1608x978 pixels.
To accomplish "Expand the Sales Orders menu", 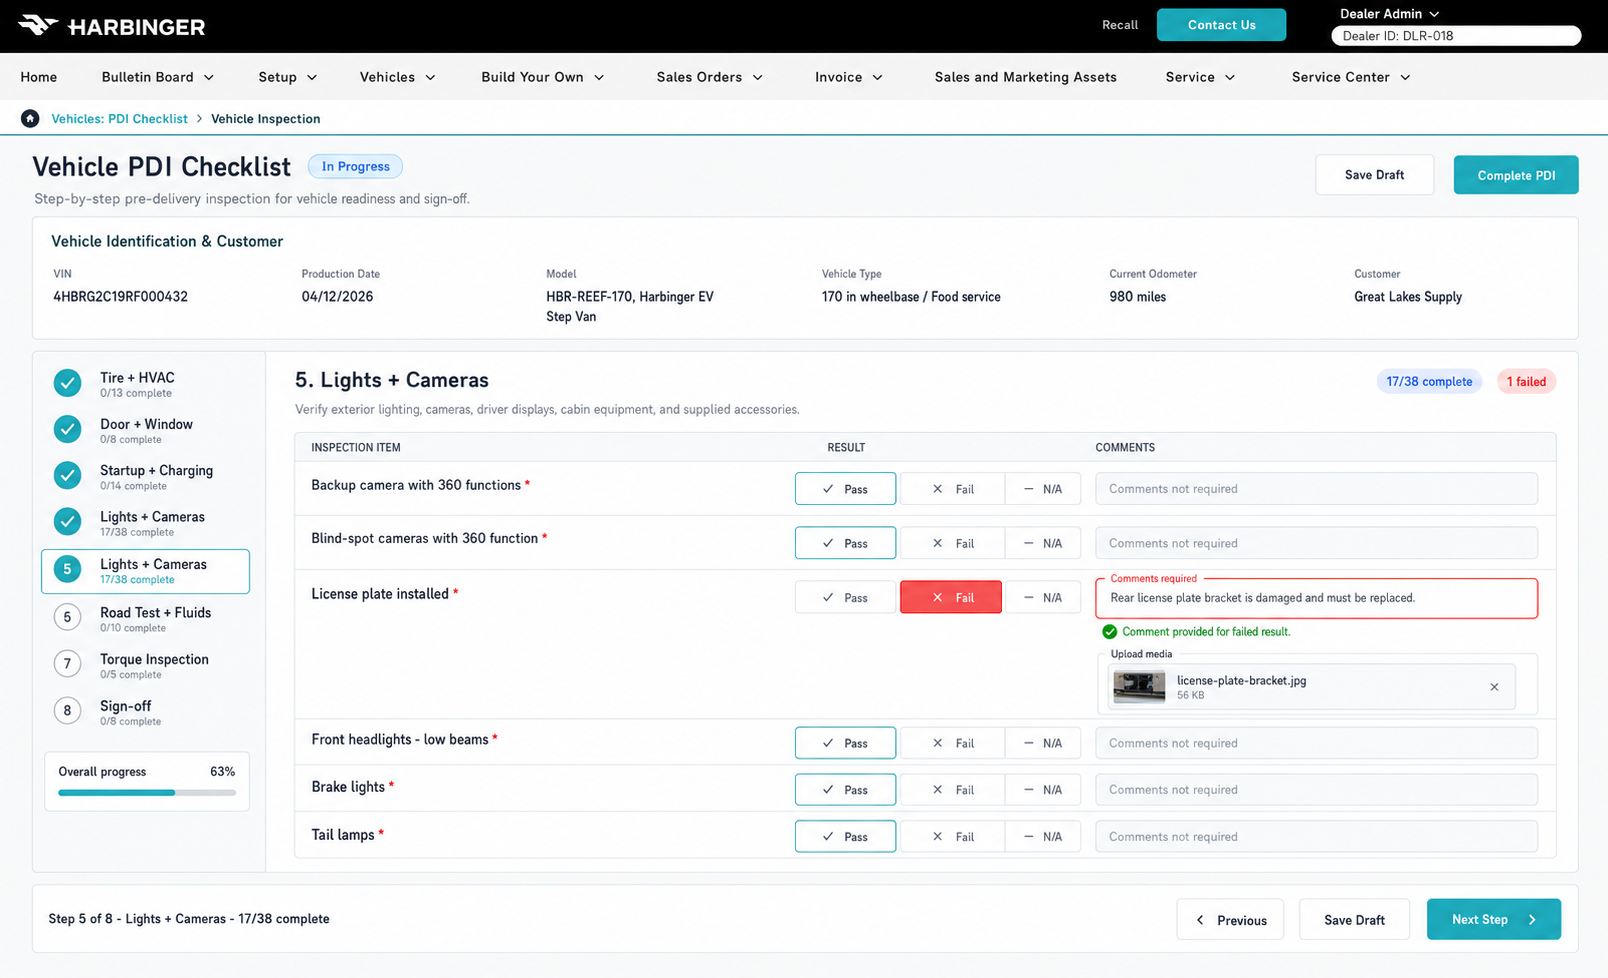I will (x=709, y=77).
